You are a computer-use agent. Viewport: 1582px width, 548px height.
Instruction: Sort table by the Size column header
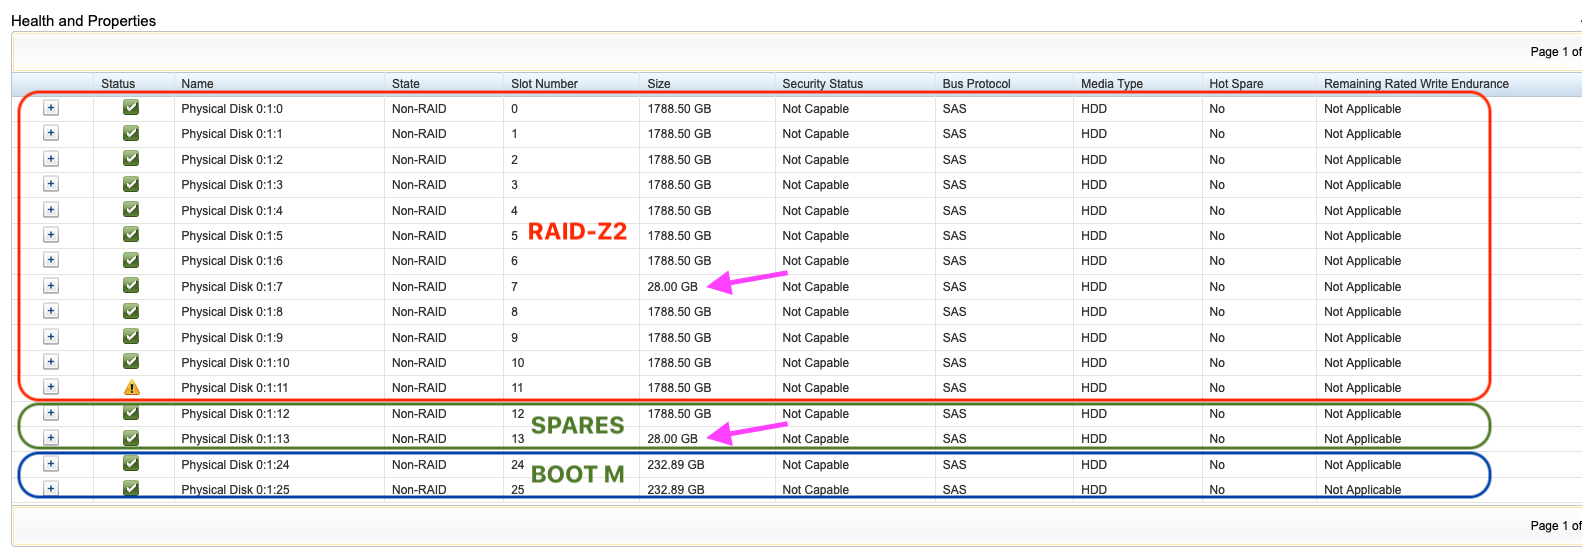click(x=658, y=84)
